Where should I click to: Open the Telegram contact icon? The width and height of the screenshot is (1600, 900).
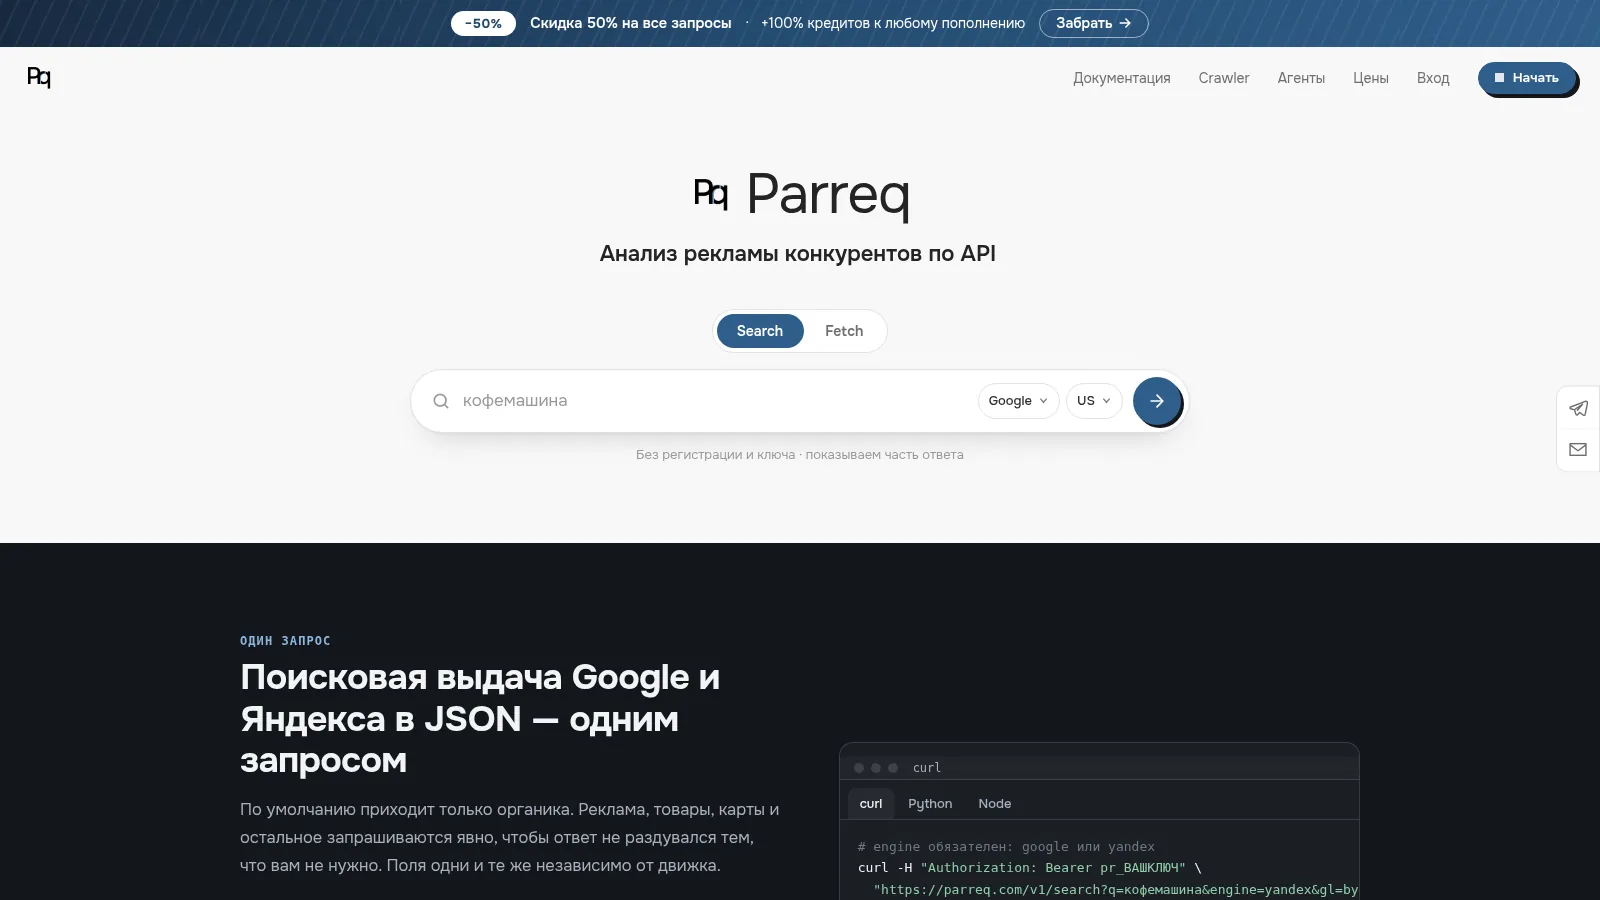pyautogui.click(x=1578, y=408)
